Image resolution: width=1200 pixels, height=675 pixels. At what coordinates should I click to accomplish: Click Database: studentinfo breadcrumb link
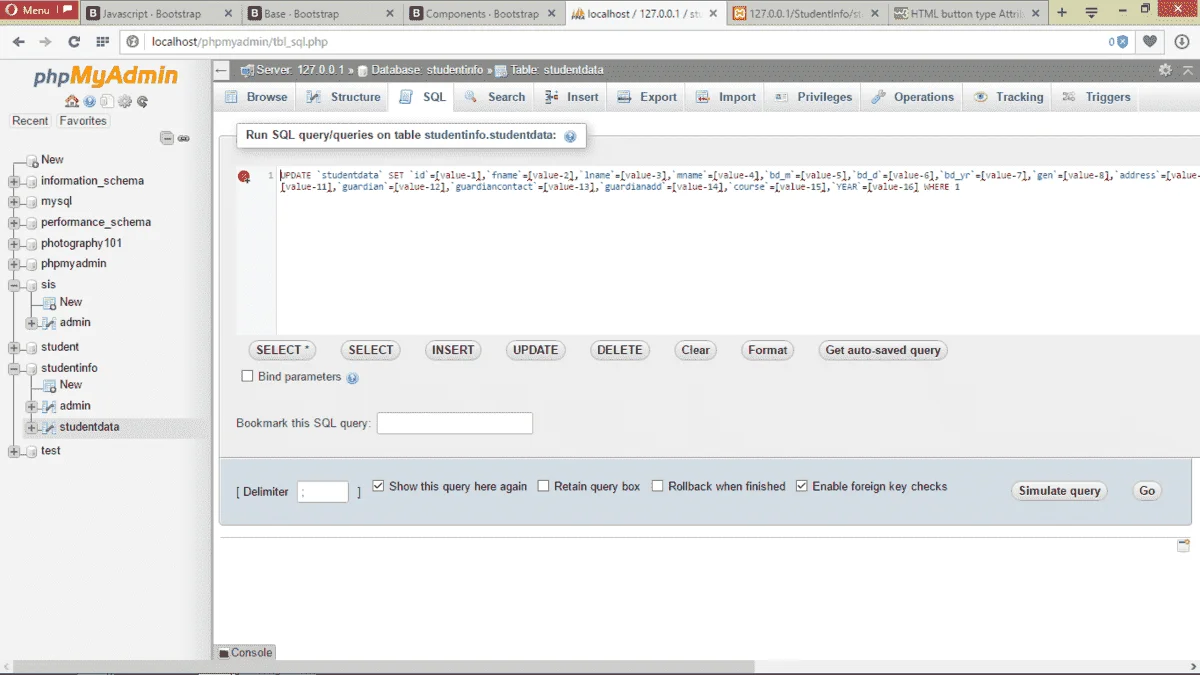(426, 70)
